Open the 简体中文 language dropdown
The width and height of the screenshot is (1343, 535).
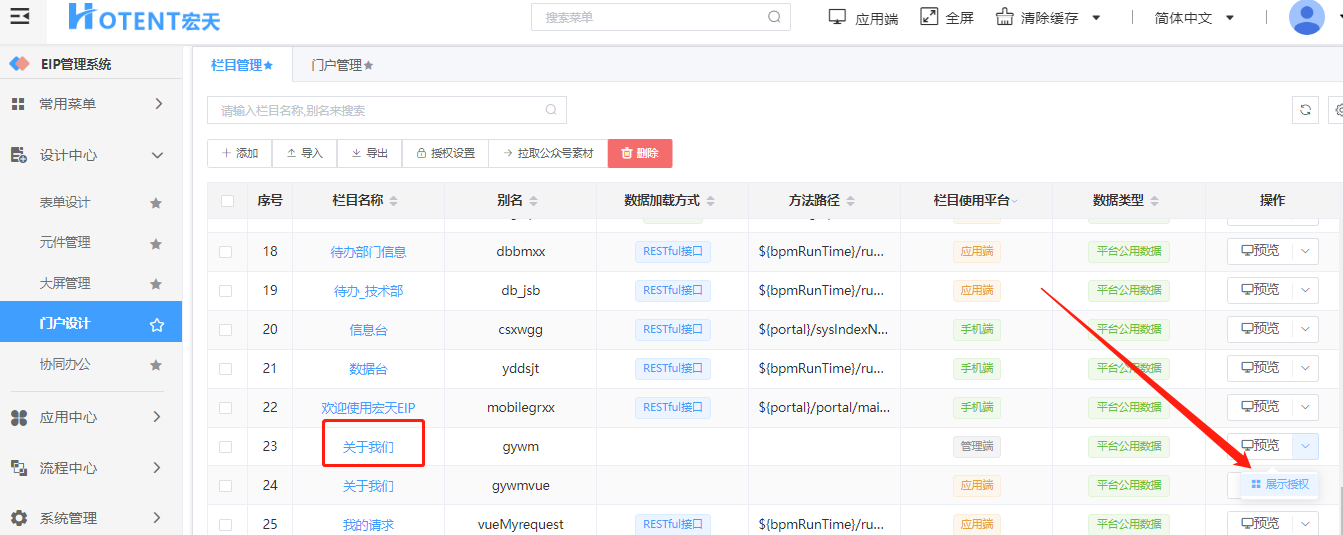tap(1194, 18)
